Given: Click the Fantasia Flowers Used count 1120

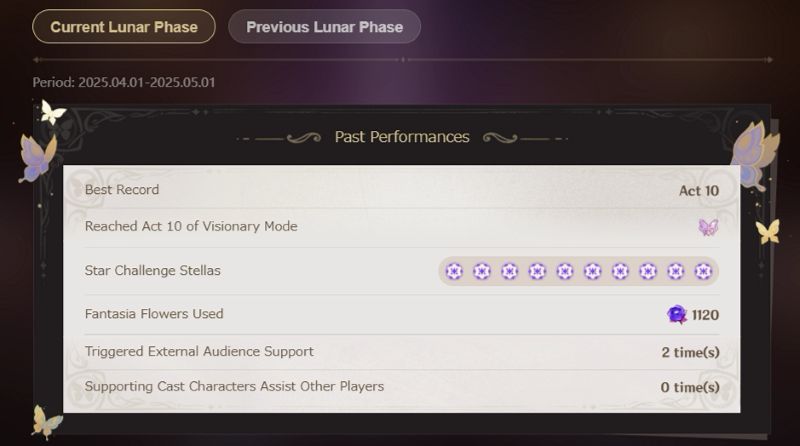Looking at the screenshot, I should pyautogui.click(x=705, y=315).
